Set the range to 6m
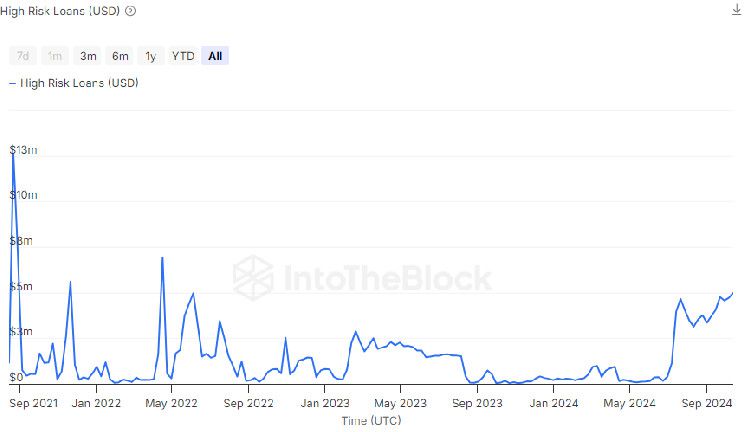 [x=120, y=56]
